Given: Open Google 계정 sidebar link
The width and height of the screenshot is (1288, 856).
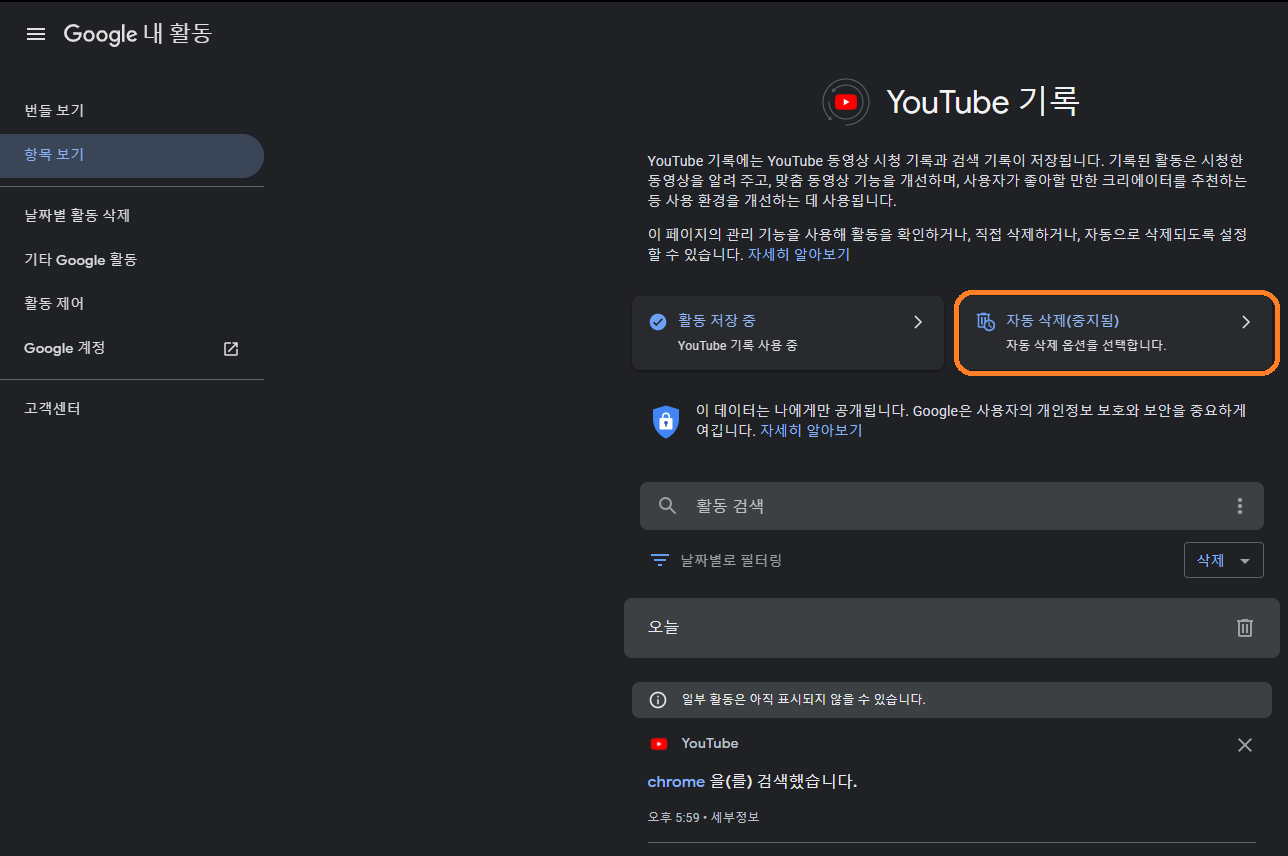Looking at the screenshot, I should (x=65, y=348).
